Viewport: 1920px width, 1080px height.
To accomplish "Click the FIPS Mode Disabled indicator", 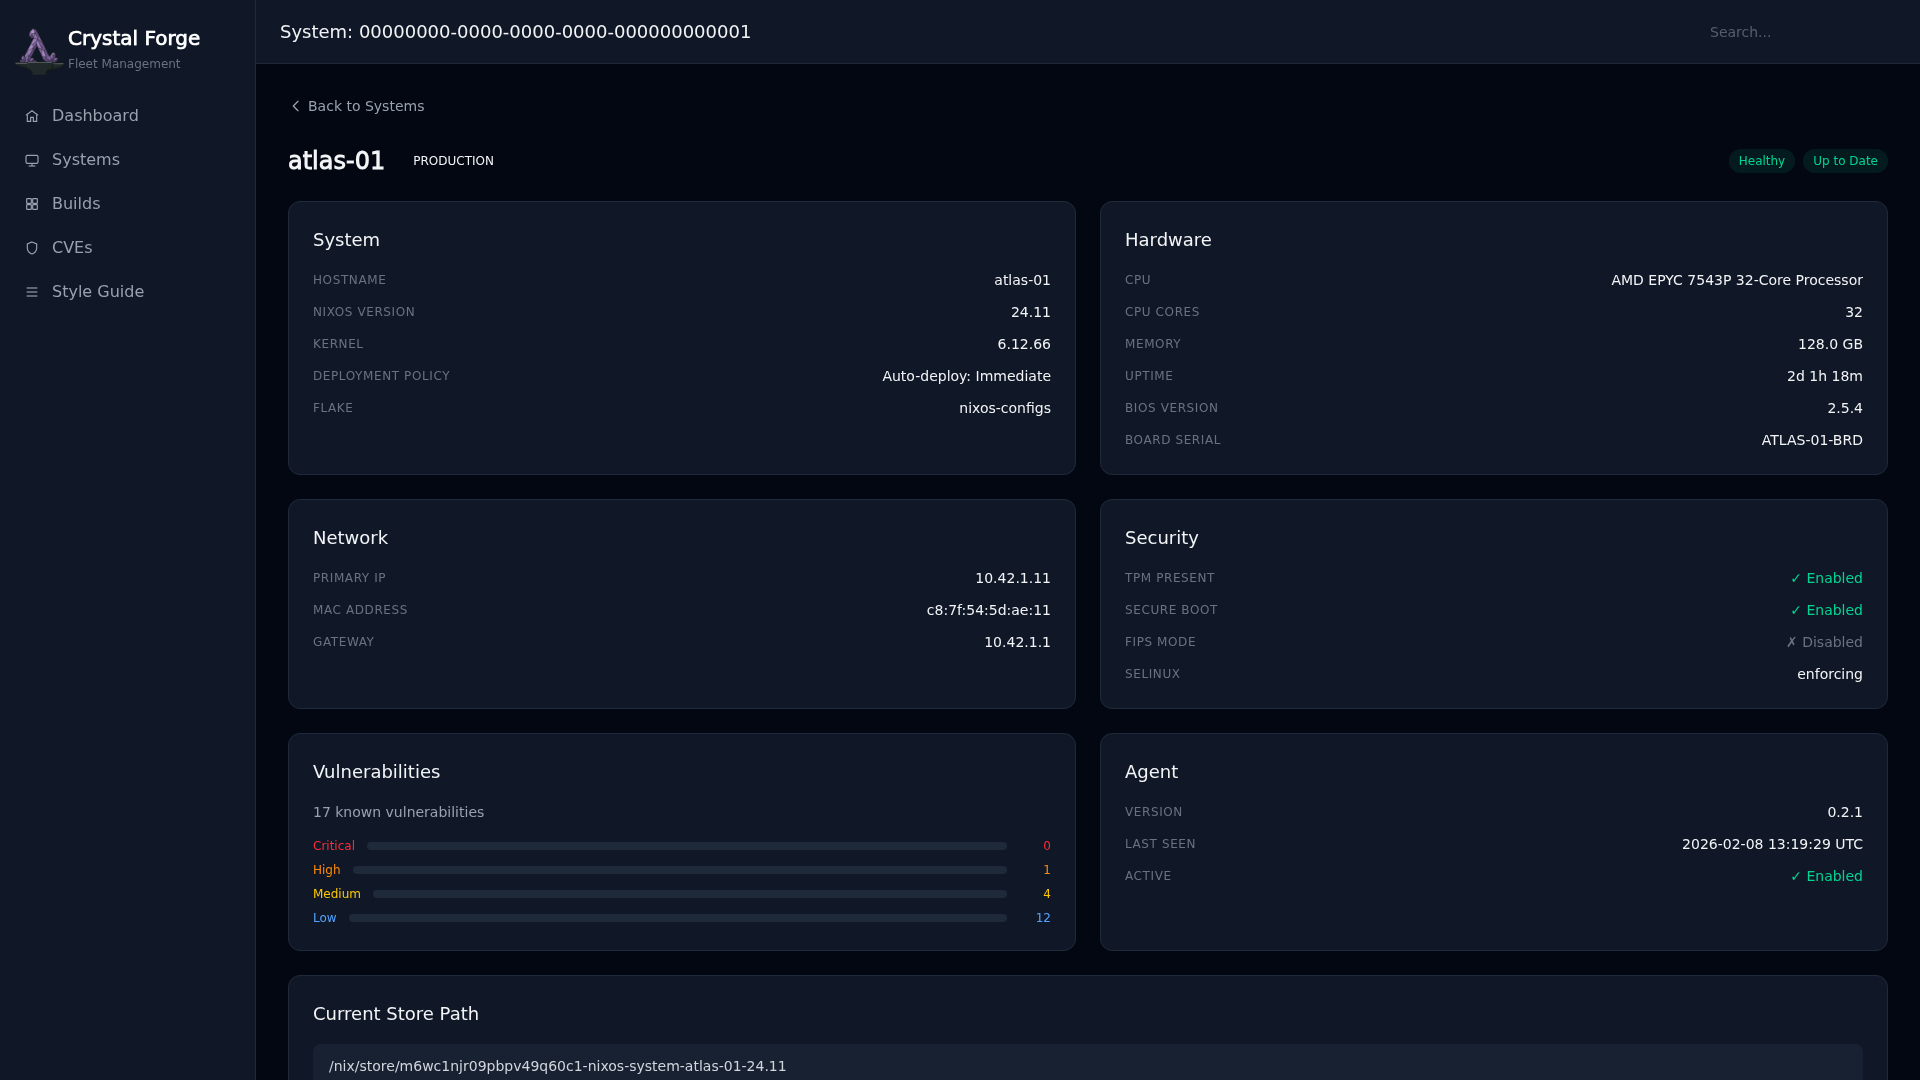I will tap(1824, 642).
